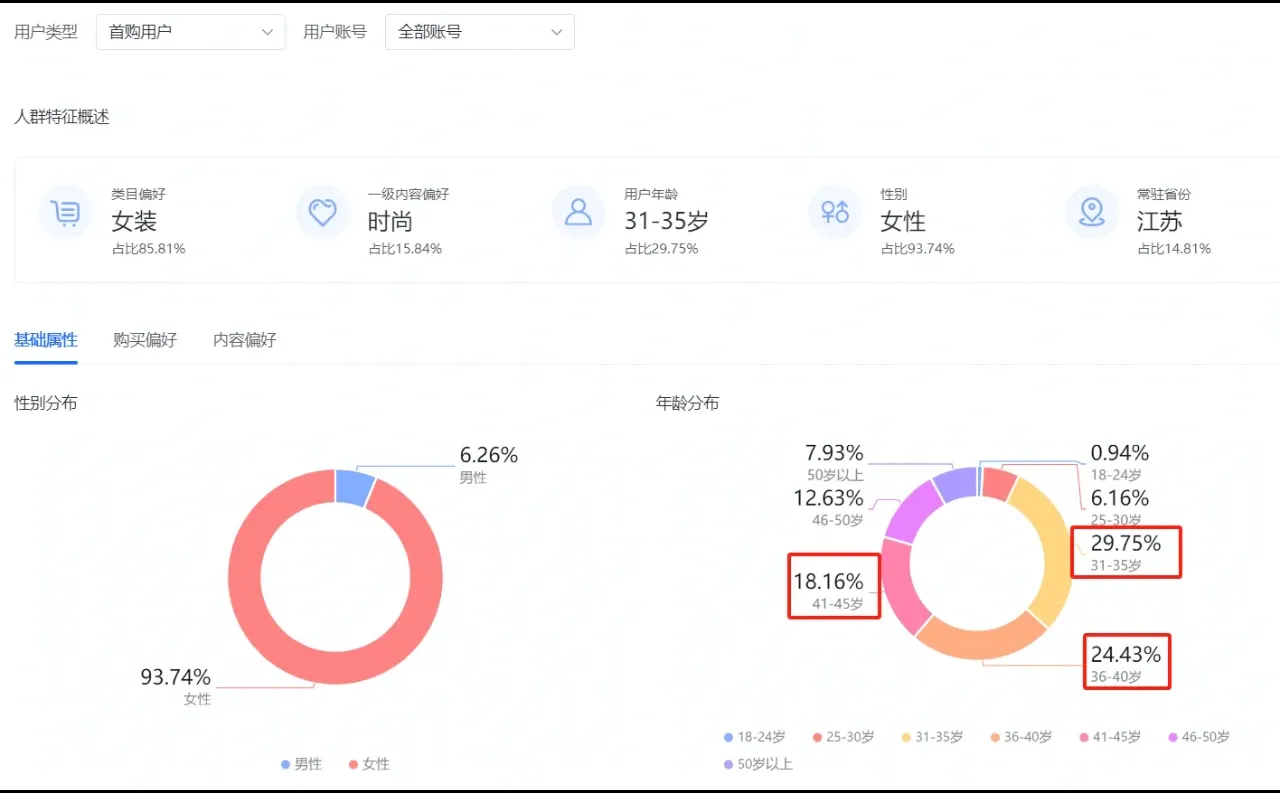Click the heart icon on 一级内容偏好 card
This screenshot has height=793, width=1280.
pos(322,212)
